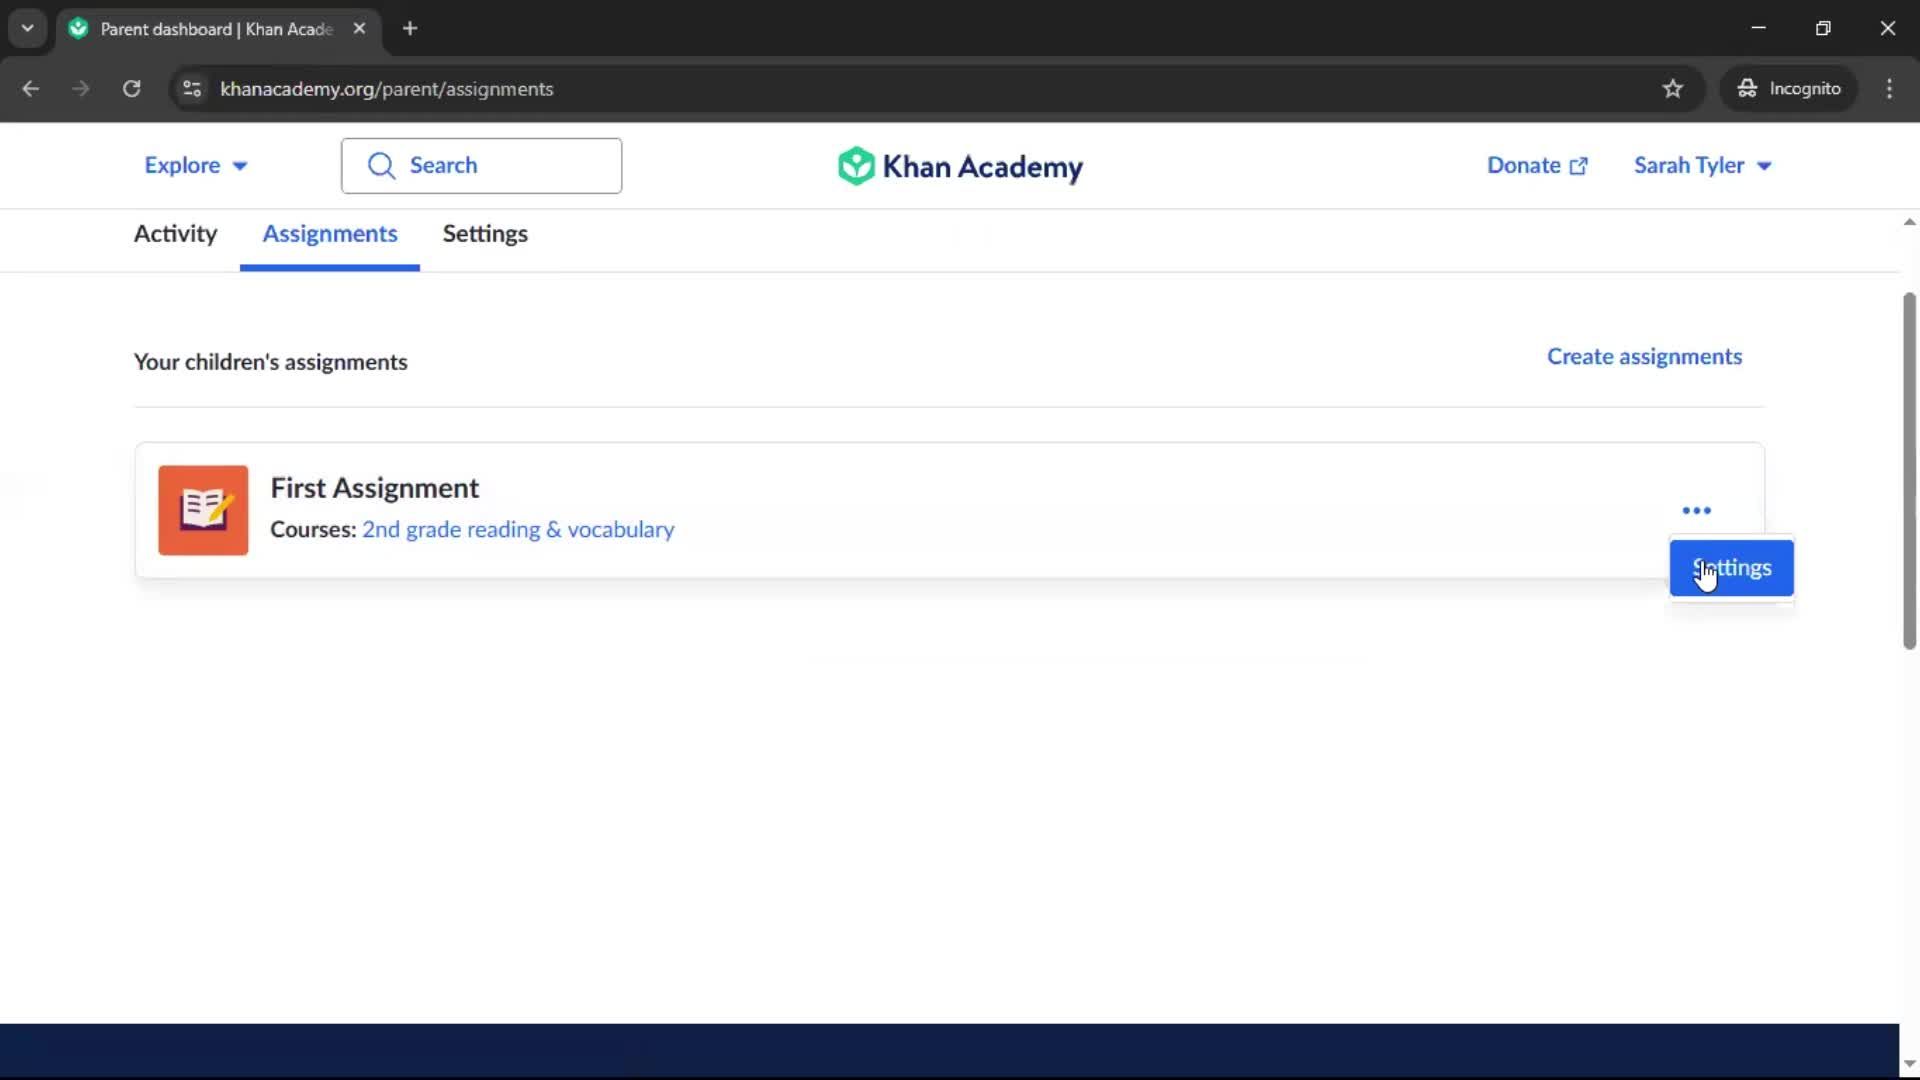Bookmark this page with the star icon
The width and height of the screenshot is (1920, 1080).
pyautogui.click(x=1672, y=89)
